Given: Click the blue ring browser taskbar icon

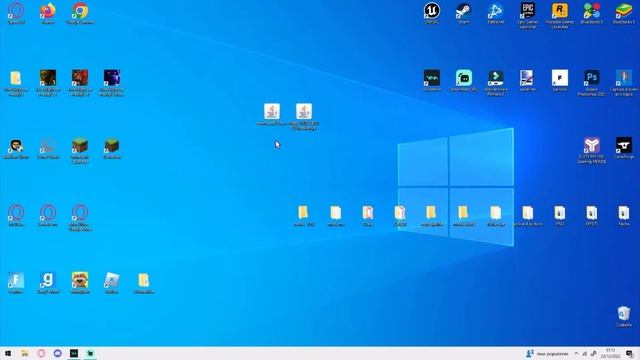Looking at the screenshot, I should click(58, 353).
